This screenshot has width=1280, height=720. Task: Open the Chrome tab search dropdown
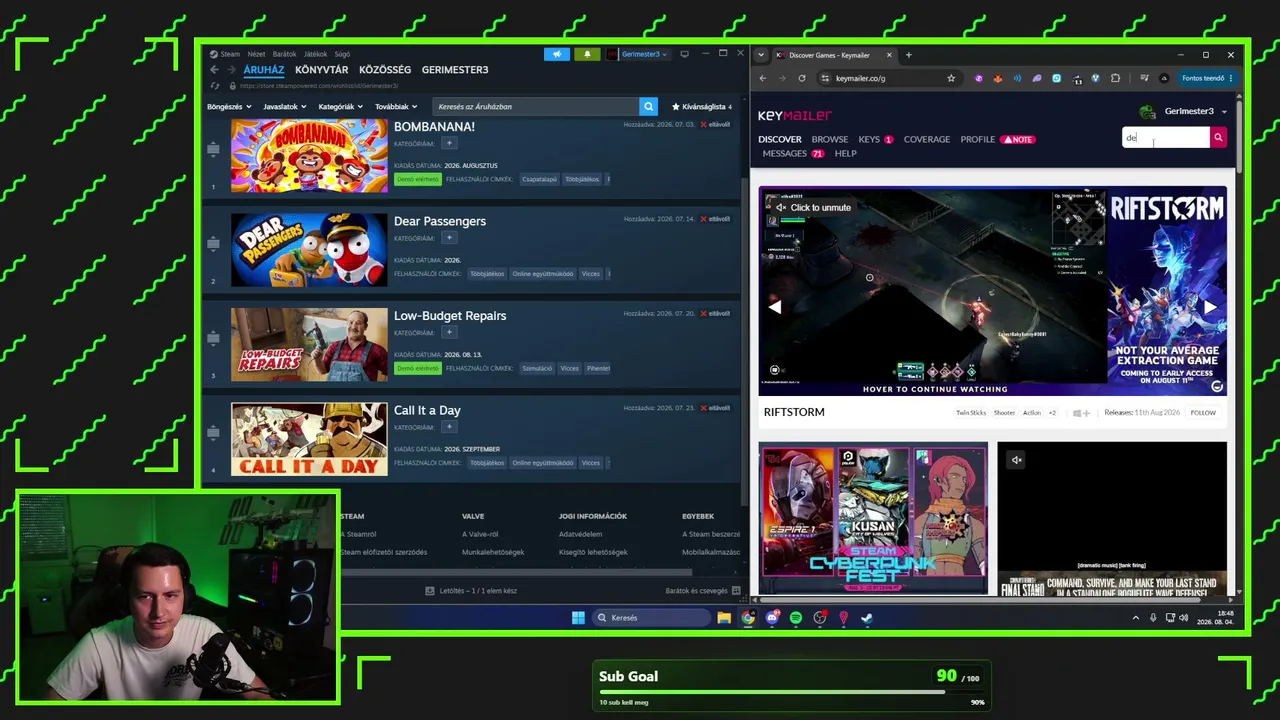(762, 55)
